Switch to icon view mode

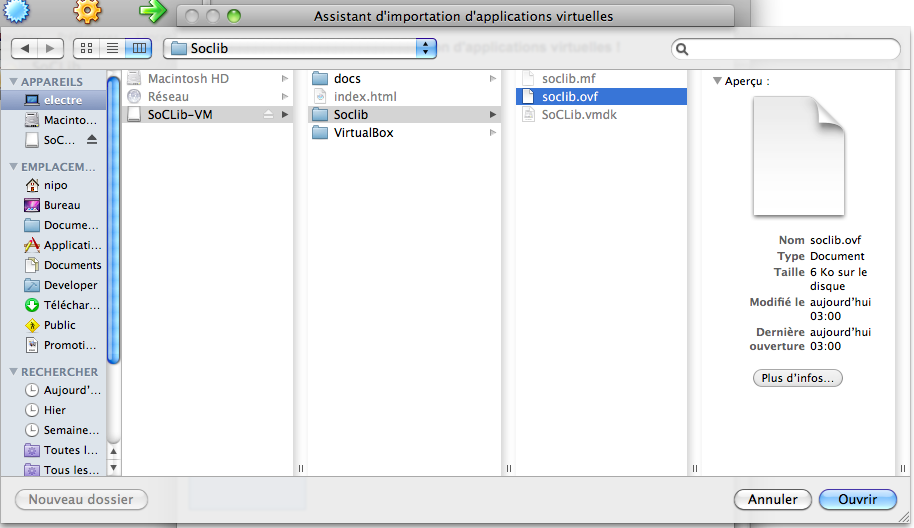pos(86,48)
